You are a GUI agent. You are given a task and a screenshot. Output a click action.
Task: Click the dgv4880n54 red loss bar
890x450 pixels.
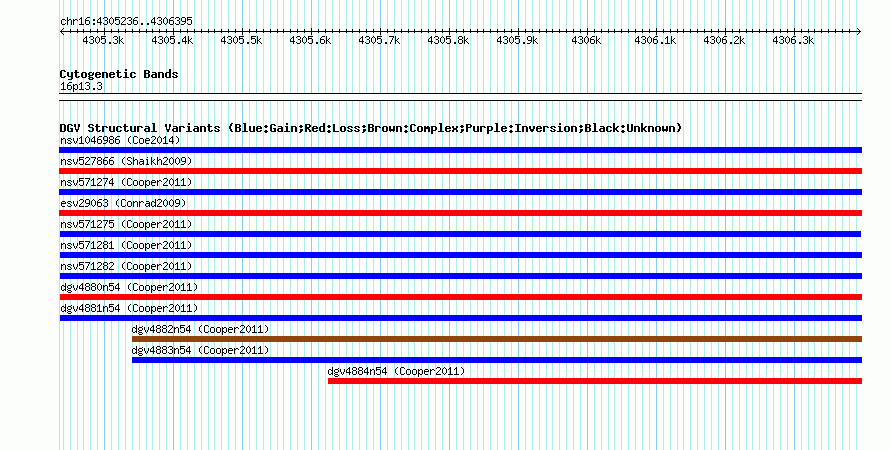click(460, 297)
